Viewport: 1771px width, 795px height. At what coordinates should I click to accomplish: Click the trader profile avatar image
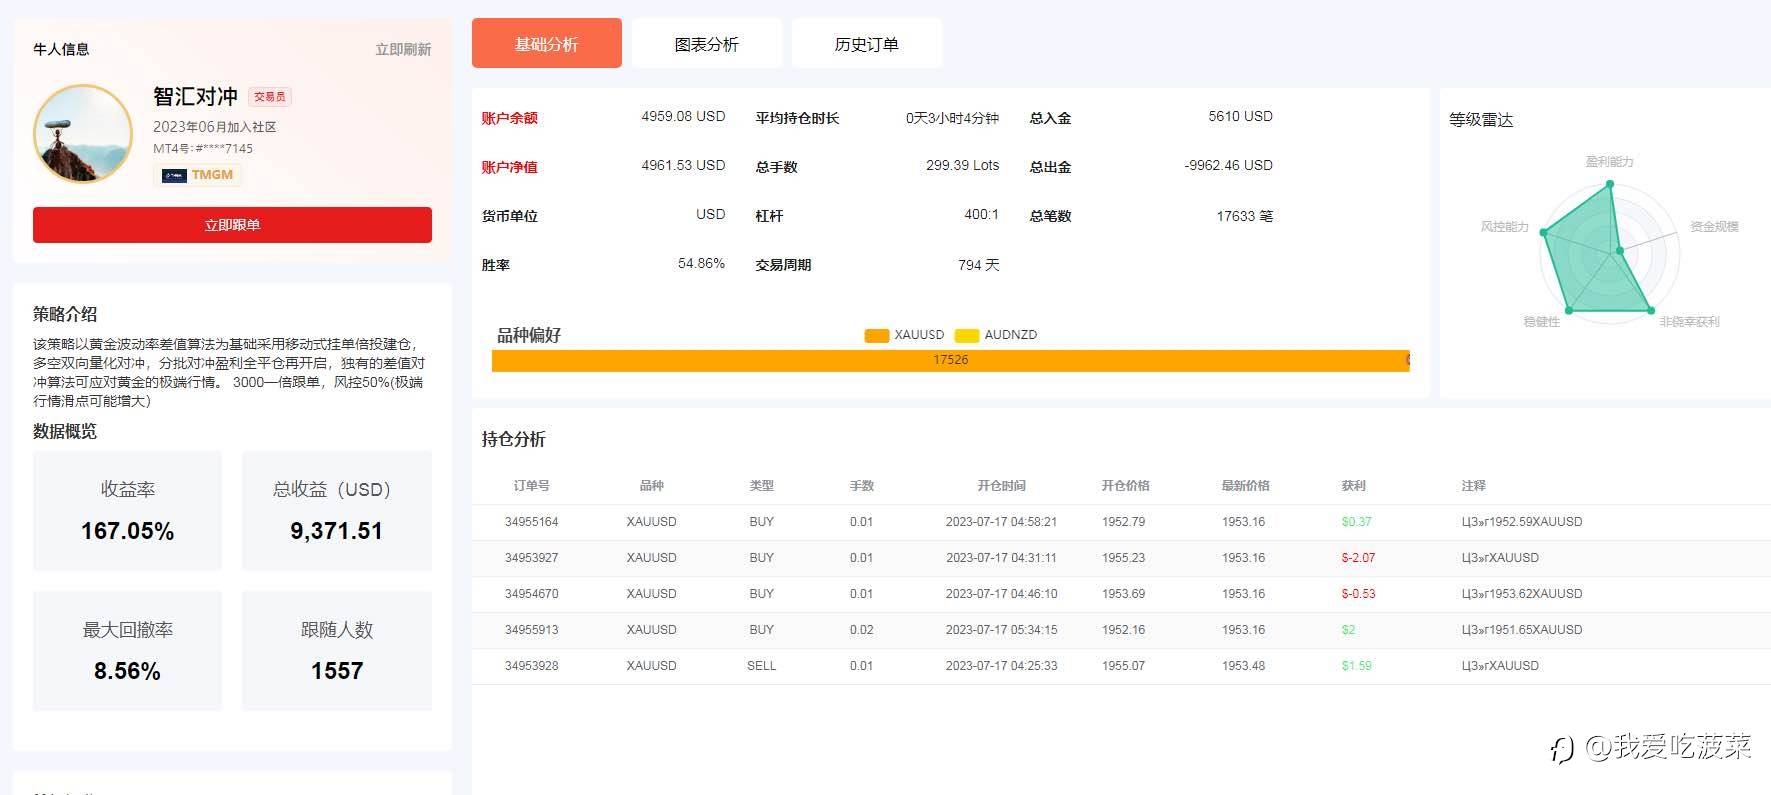[x=83, y=134]
